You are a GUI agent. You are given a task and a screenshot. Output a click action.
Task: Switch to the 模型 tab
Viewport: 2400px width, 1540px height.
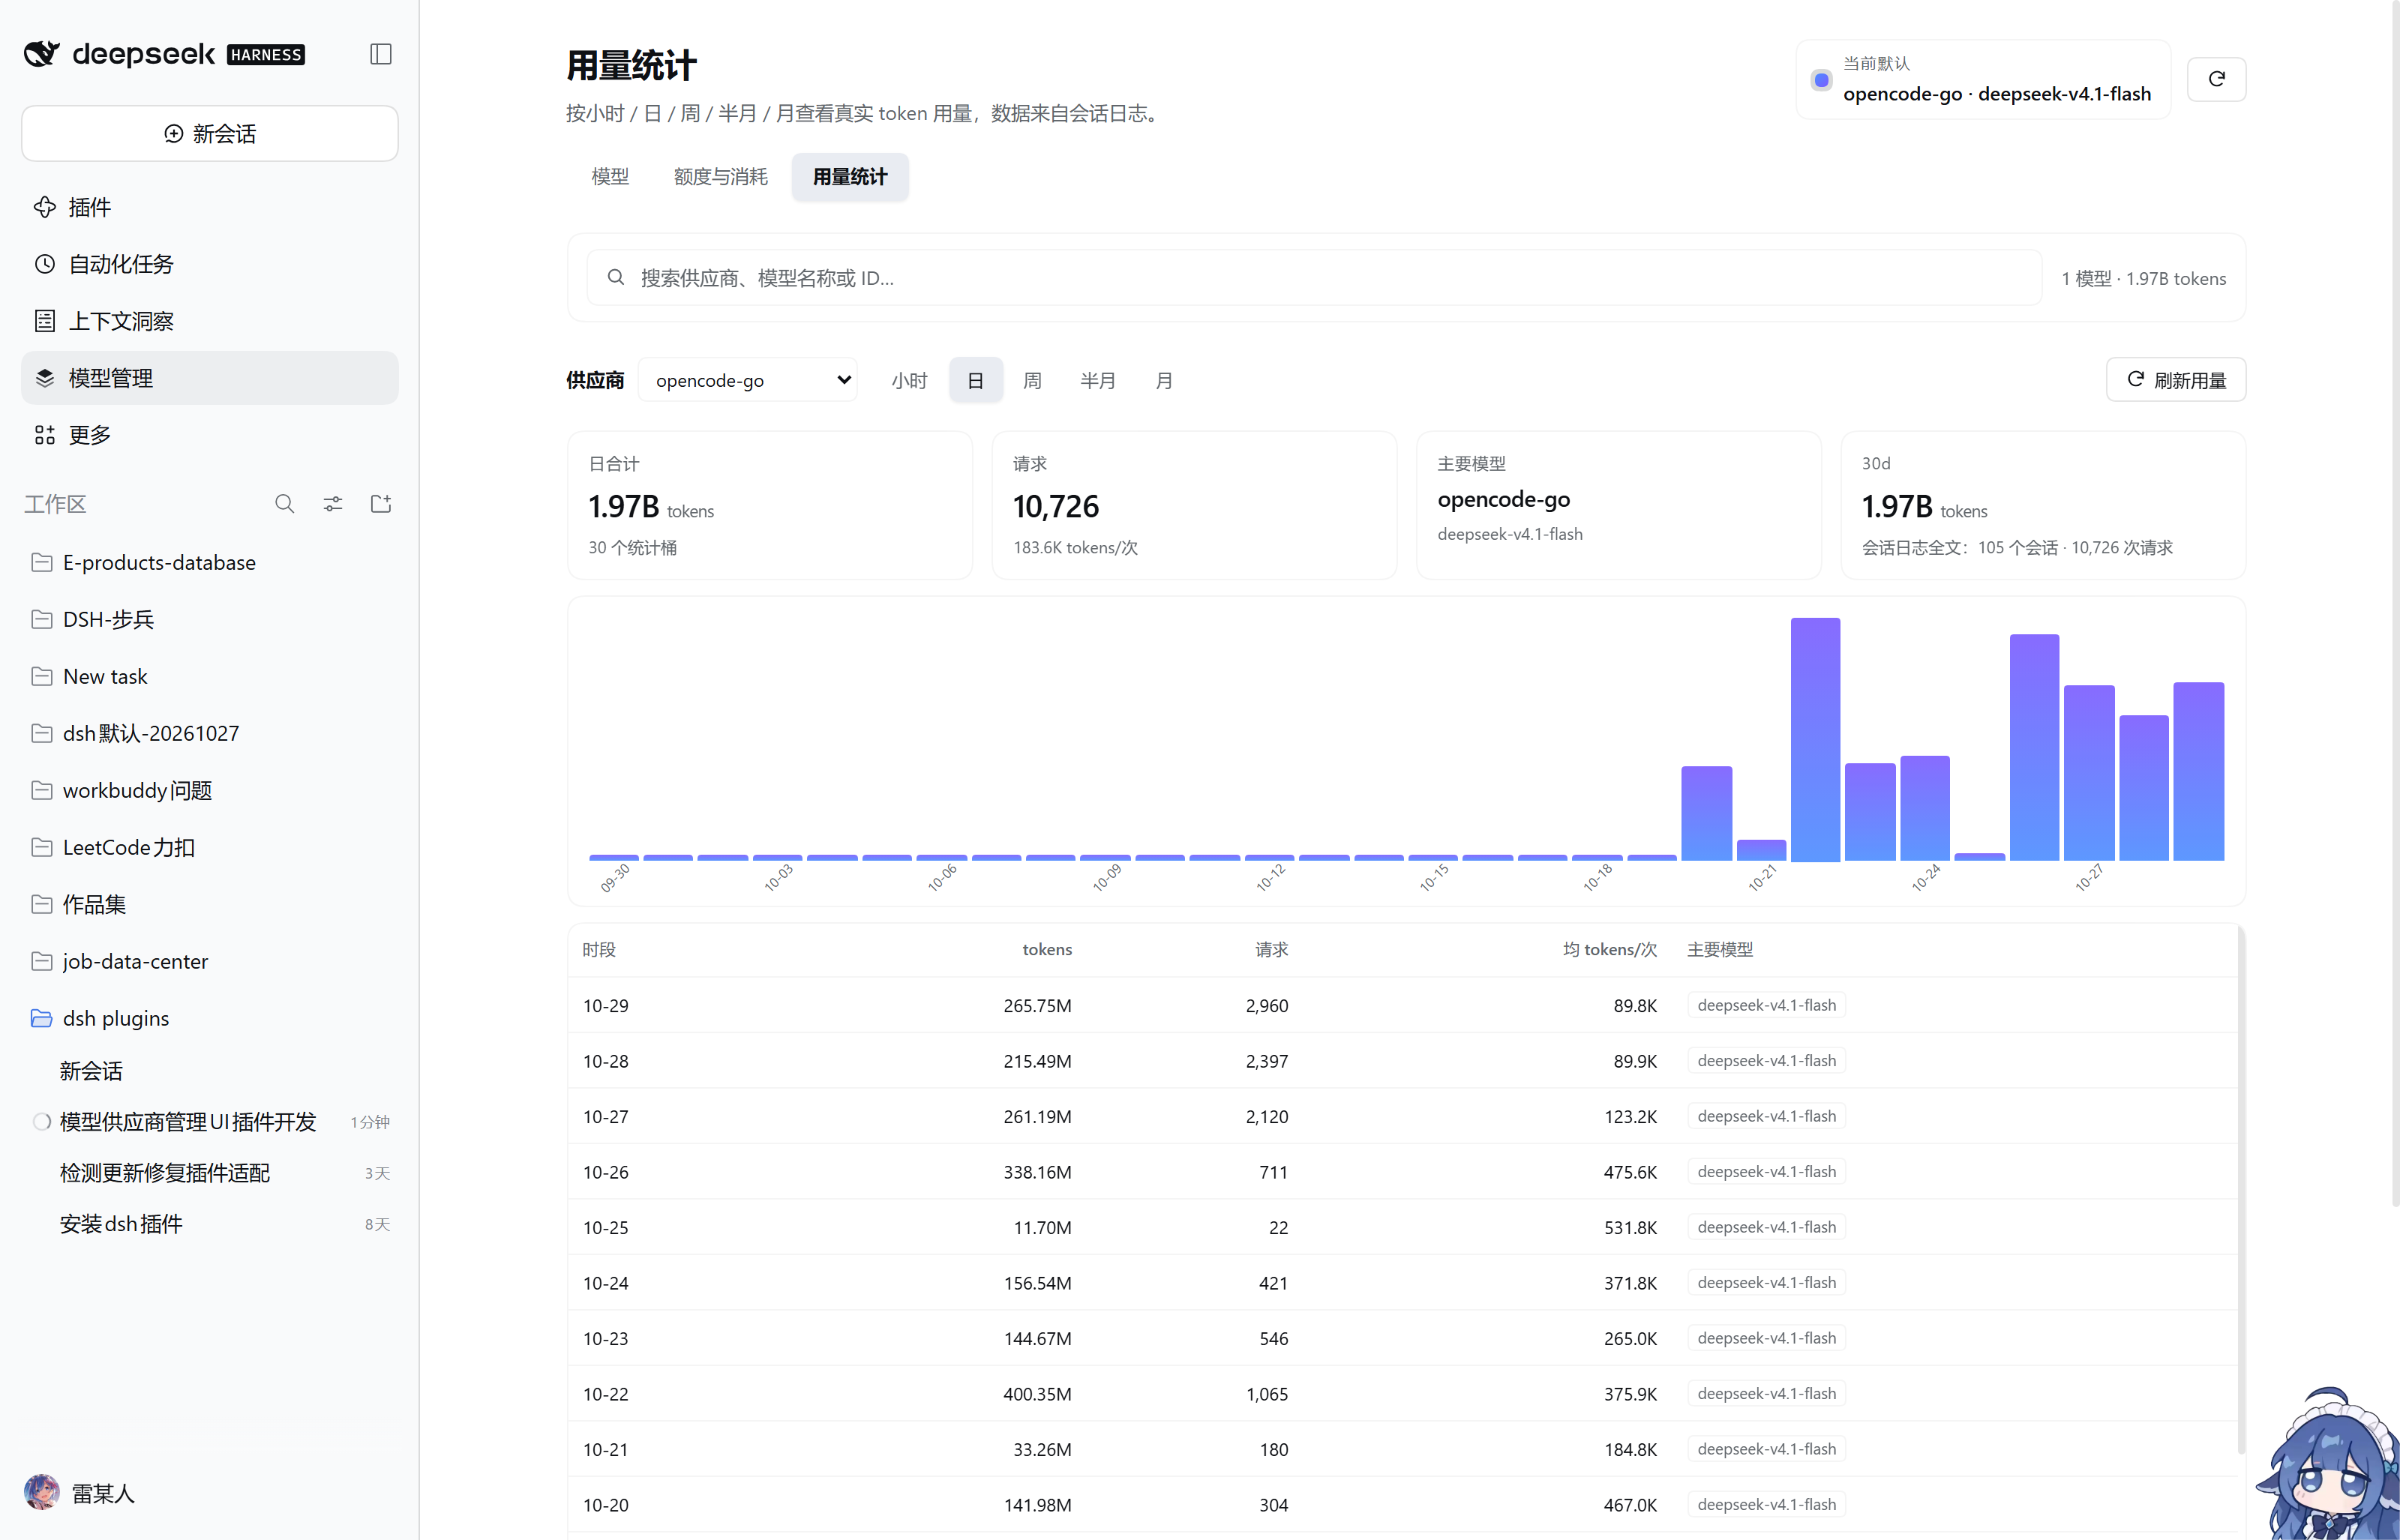click(x=610, y=177)
